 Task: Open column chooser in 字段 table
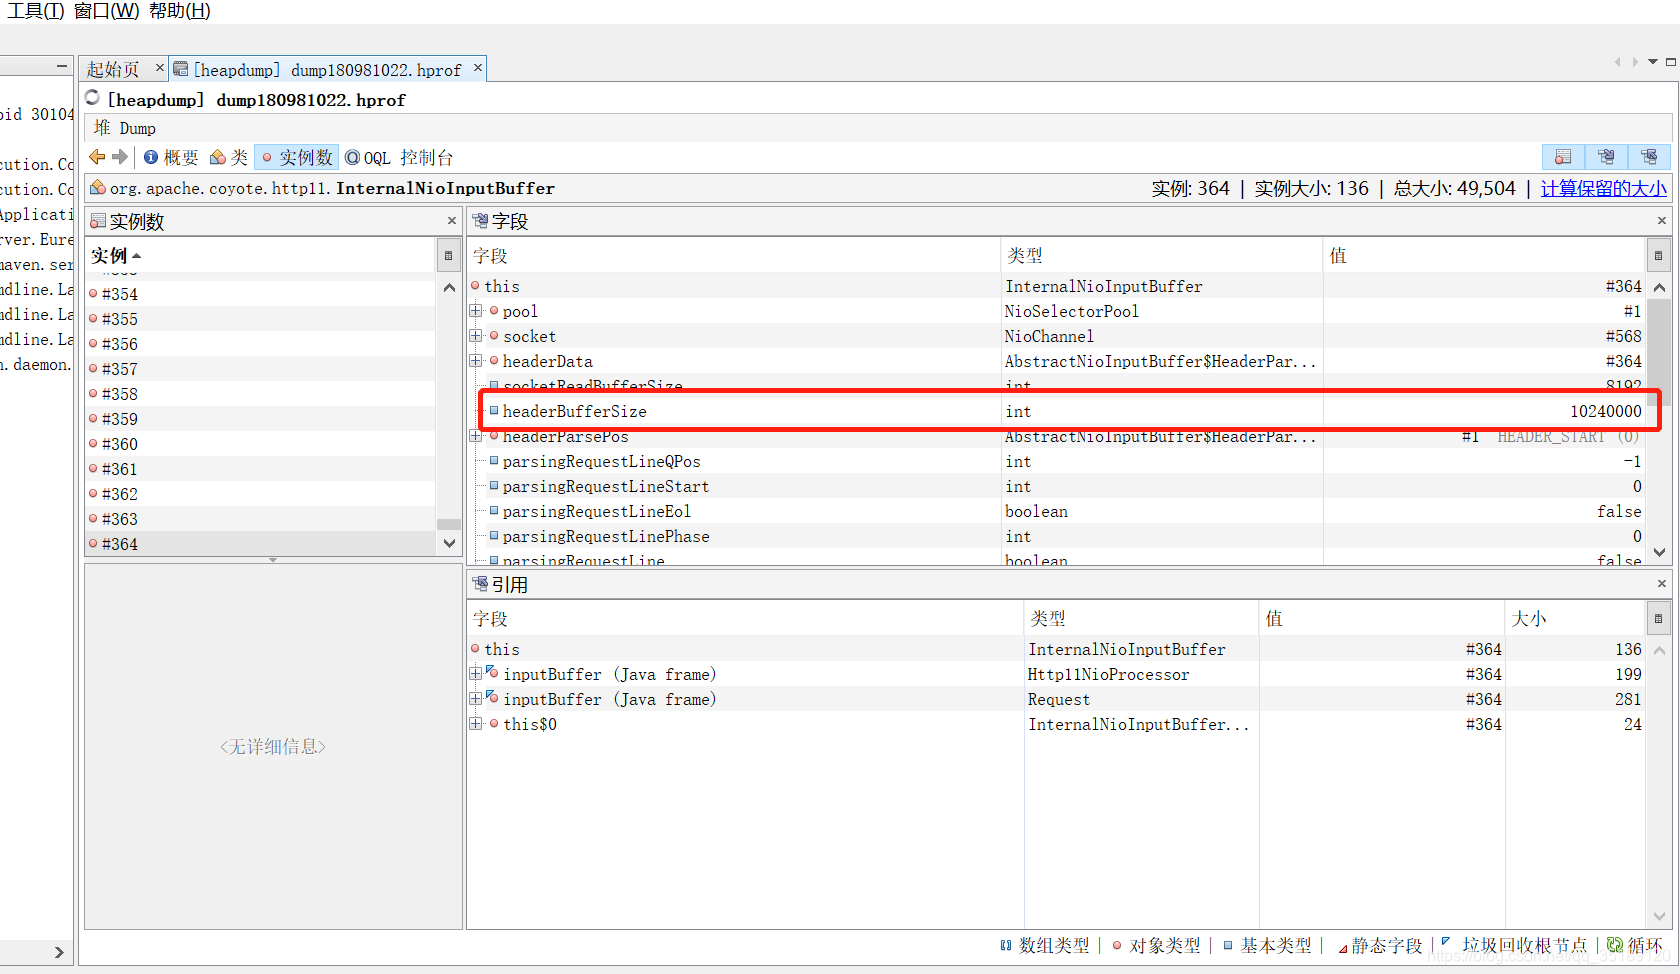tap(1658, 256)
